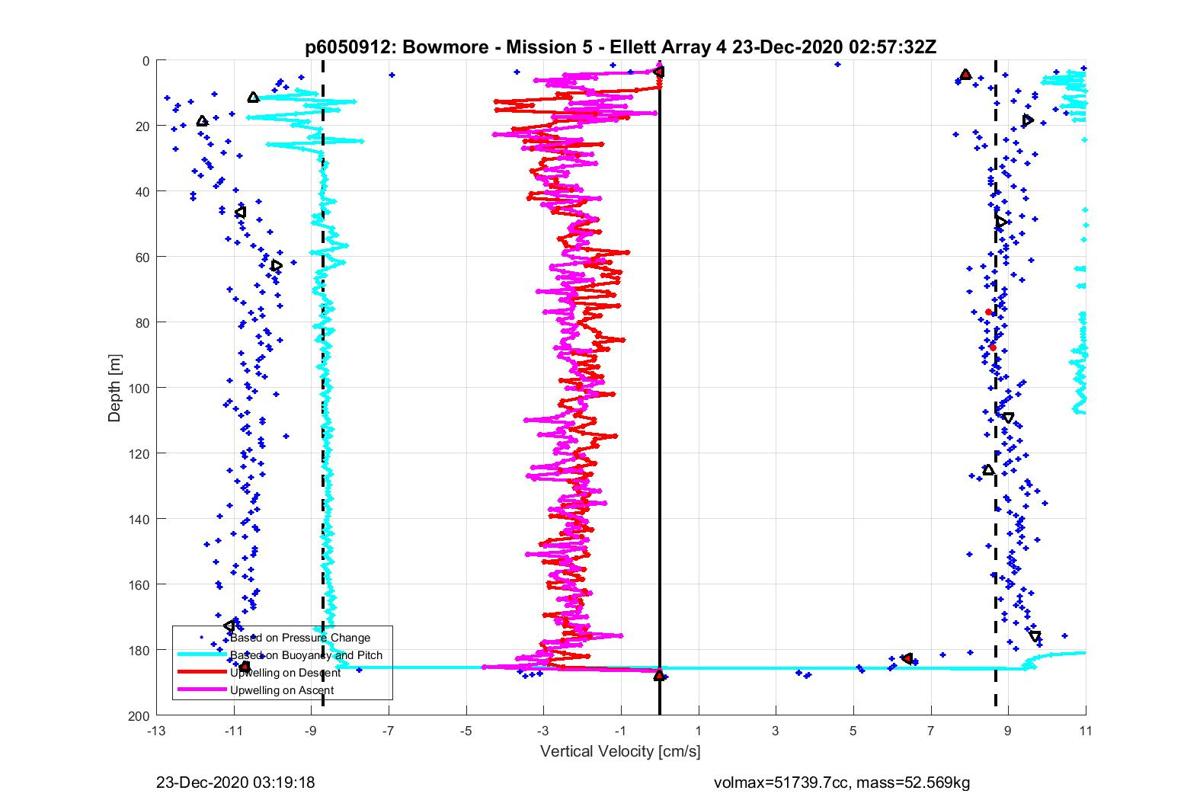Click the magenta line sample in the legend
This screenshot has width=1200, height=804.
click(202, 691)
